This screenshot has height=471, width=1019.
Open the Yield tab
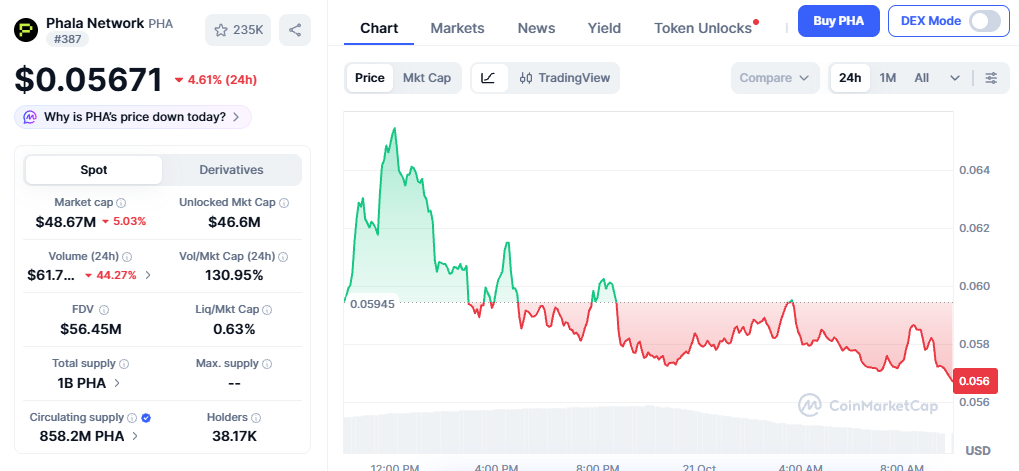click(604, 28)
